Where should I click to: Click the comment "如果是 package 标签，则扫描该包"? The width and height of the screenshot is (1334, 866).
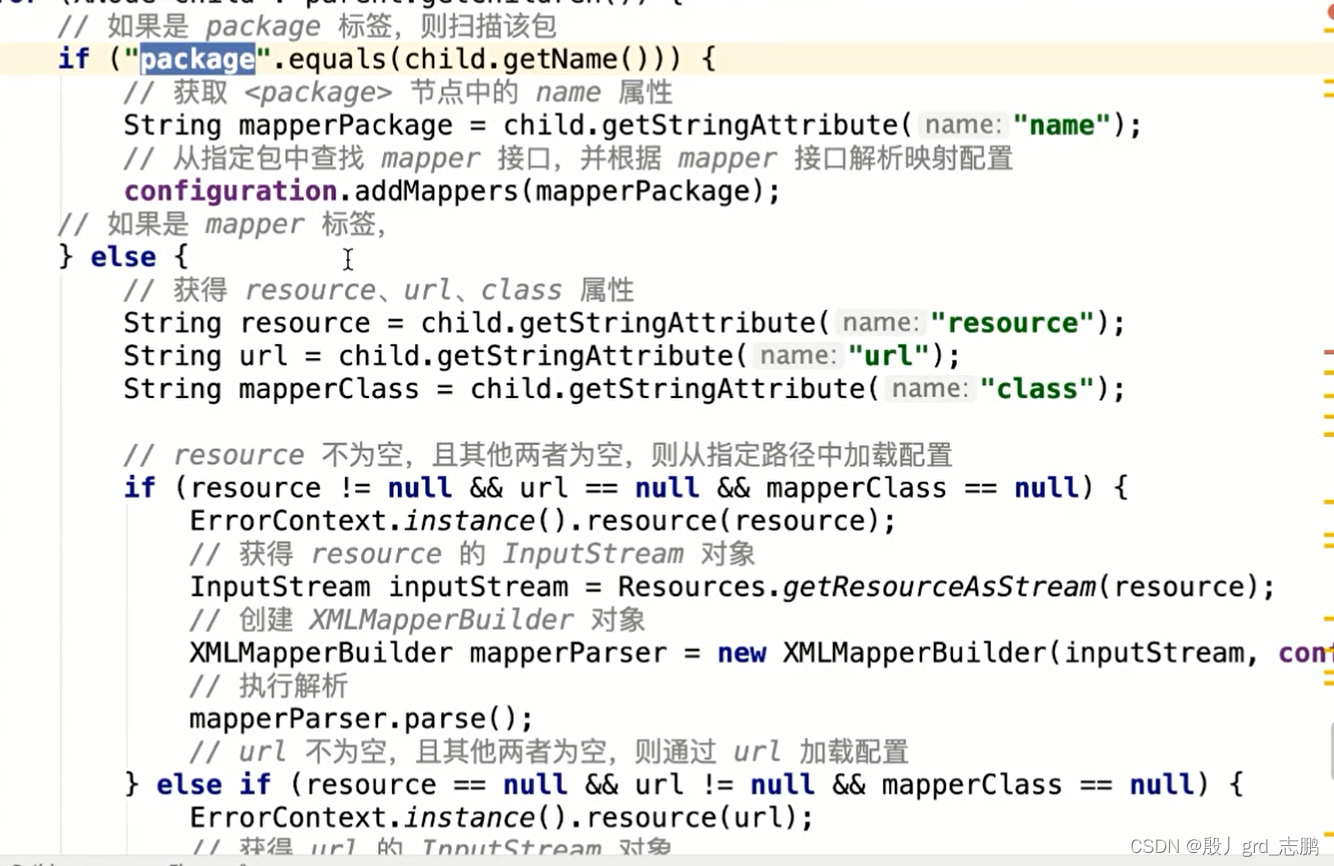[x=306, y=26]
